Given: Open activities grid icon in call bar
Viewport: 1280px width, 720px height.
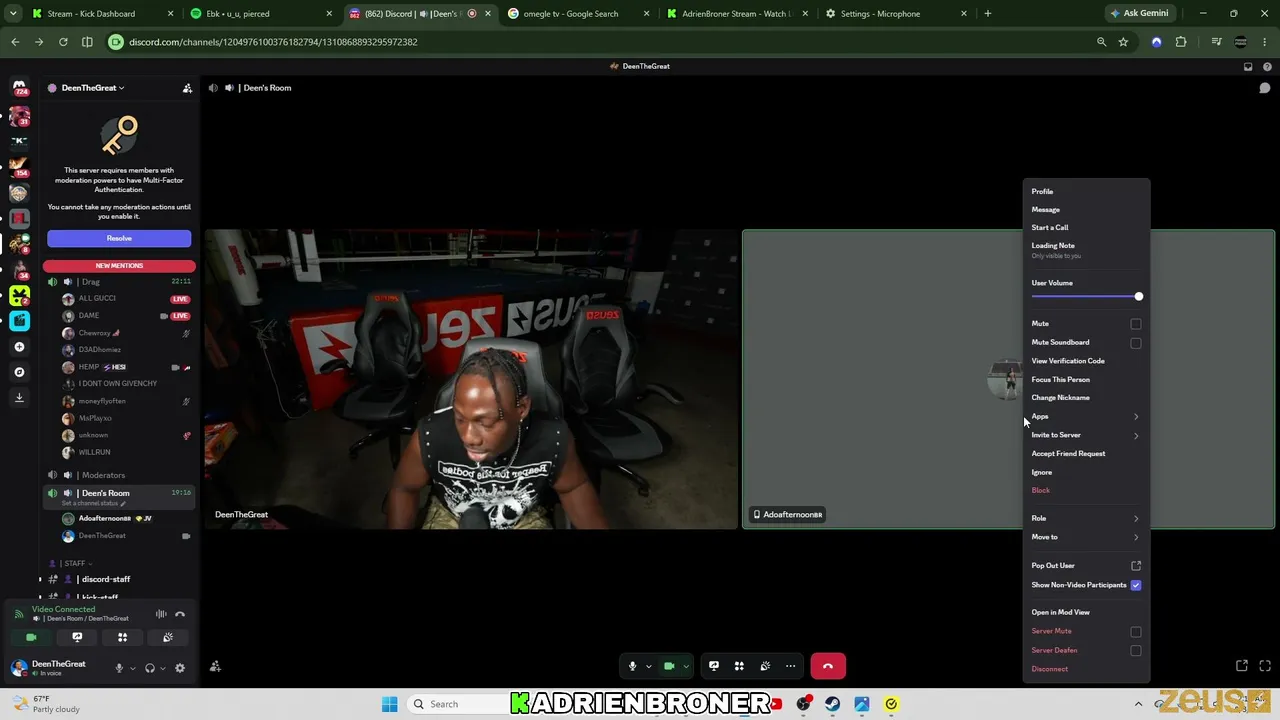Looking at the screenshot, I should pyautogui.click(x=739, y=666).
